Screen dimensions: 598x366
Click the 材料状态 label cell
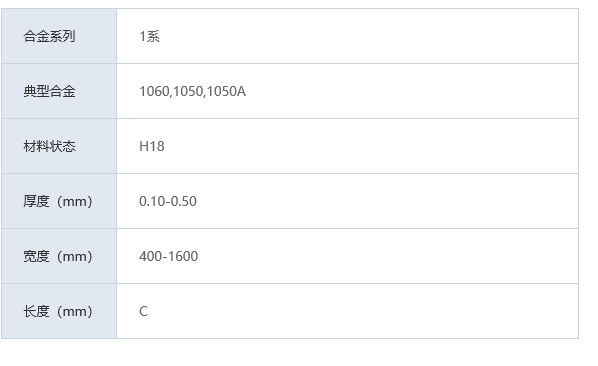(59, 146)
